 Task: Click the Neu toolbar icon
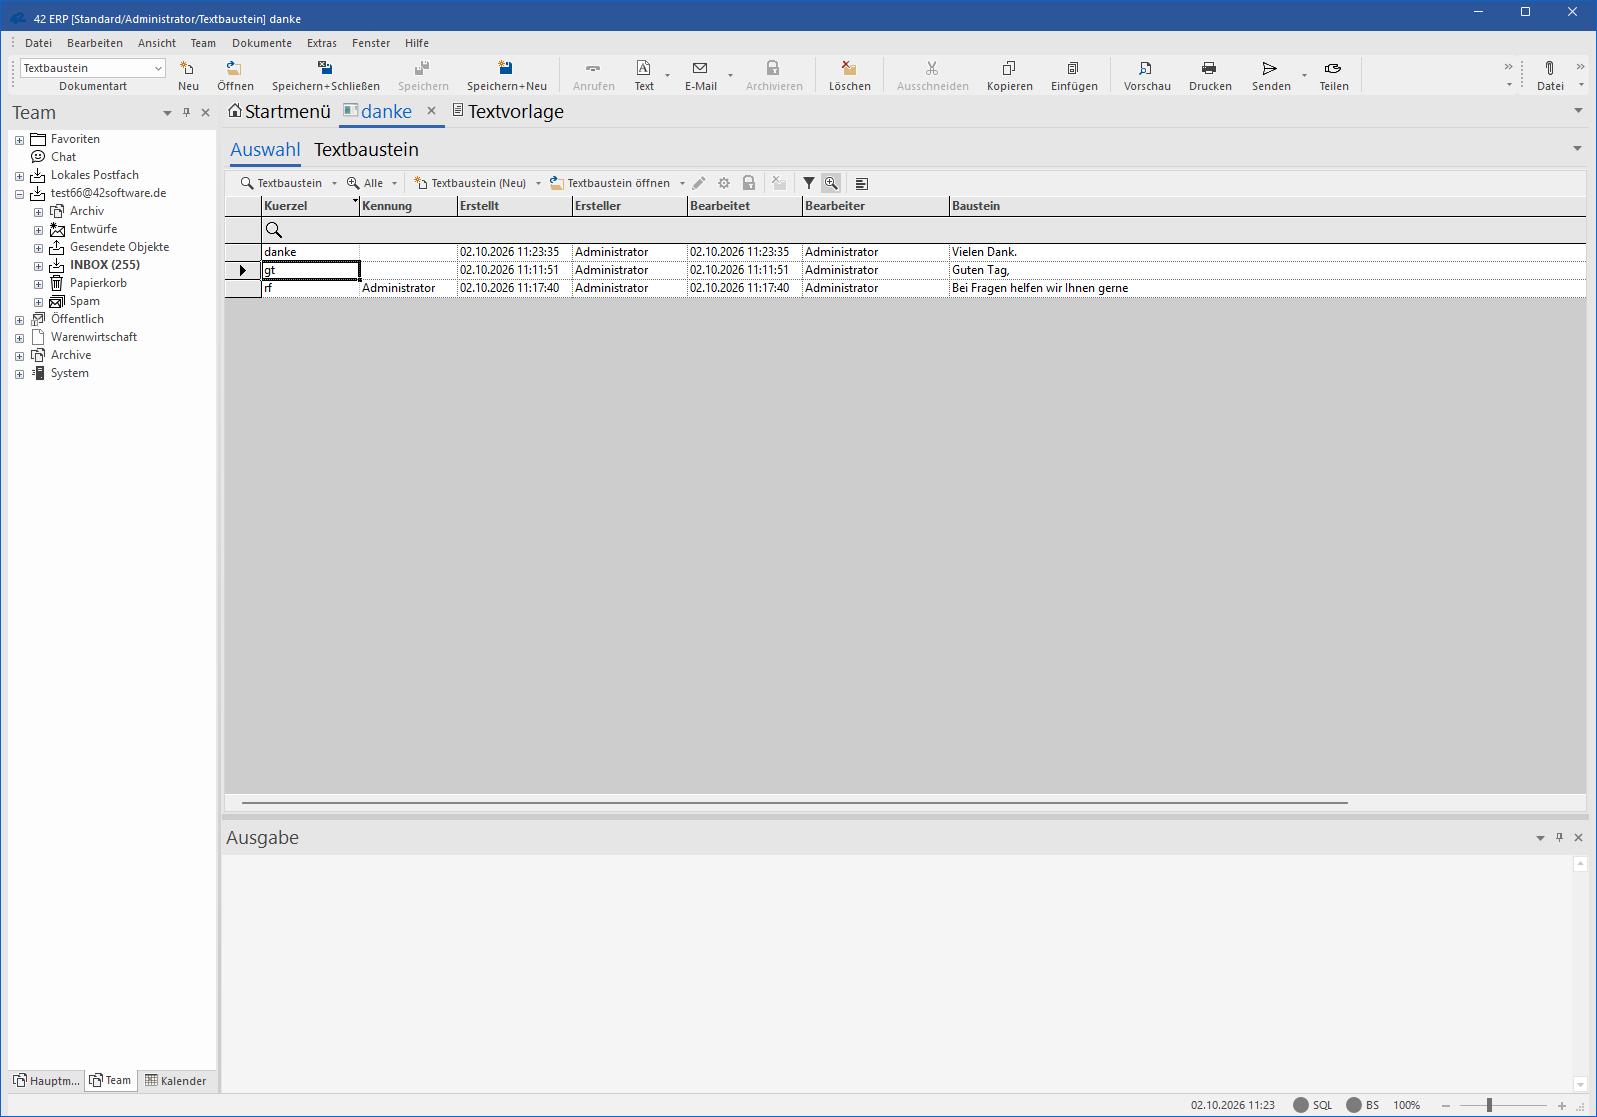tap(188, 75)
